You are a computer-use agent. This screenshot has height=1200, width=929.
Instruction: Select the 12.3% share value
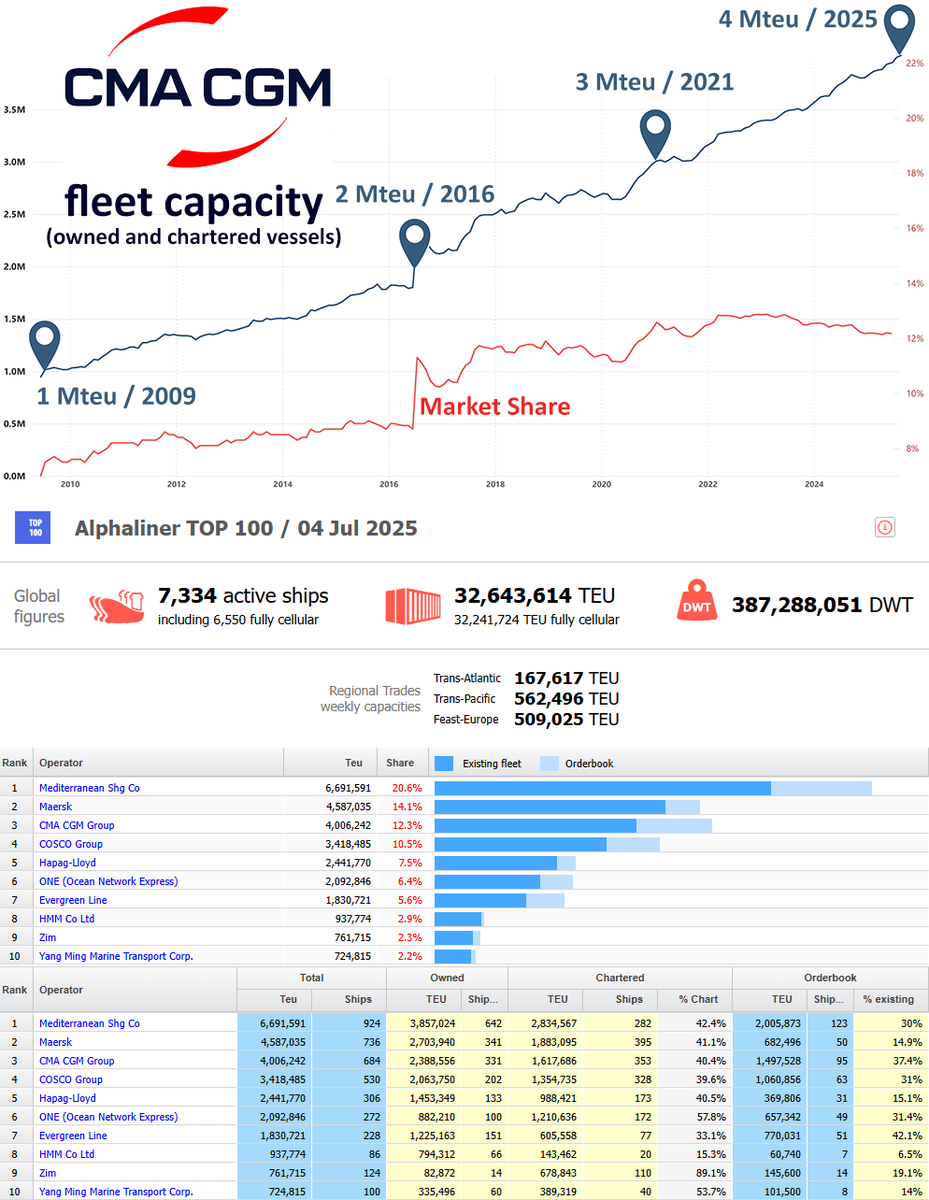[407, 825]
